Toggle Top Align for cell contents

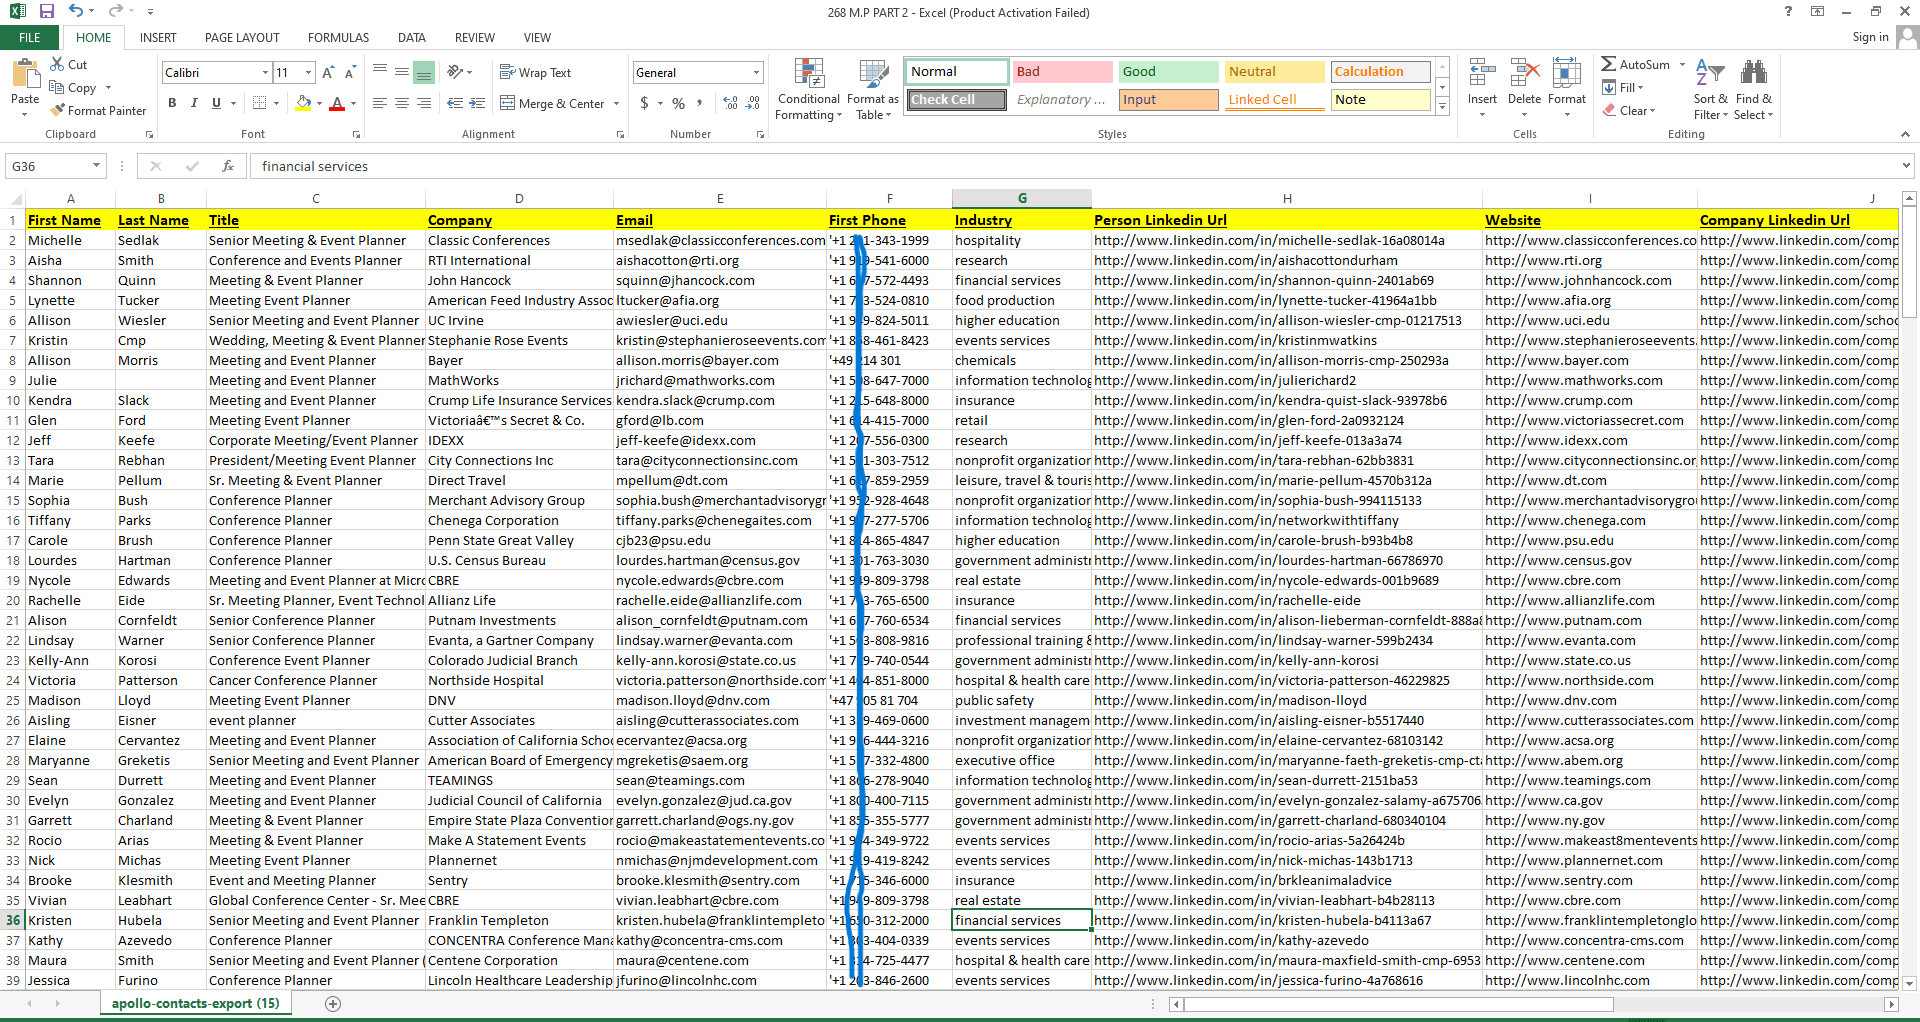coord(380,72)
